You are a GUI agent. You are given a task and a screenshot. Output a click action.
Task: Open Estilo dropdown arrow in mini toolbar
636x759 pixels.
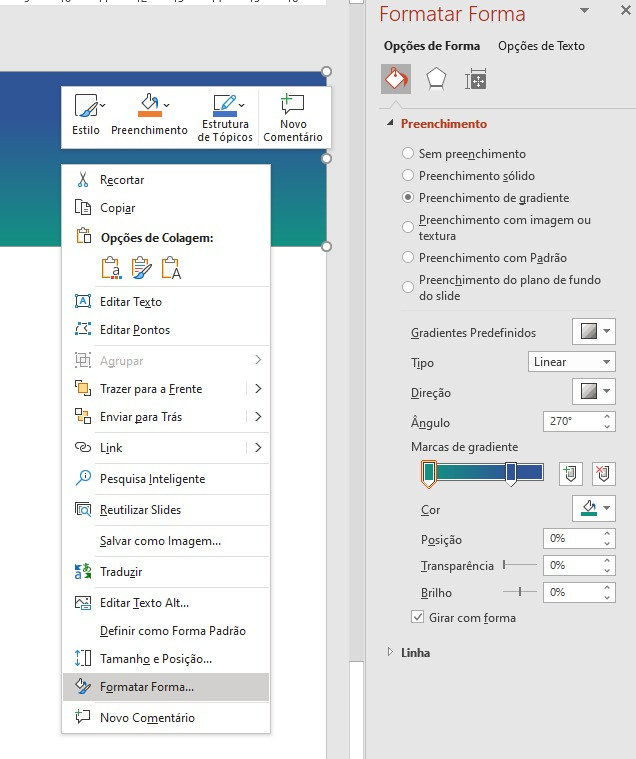tap(103, 105)
